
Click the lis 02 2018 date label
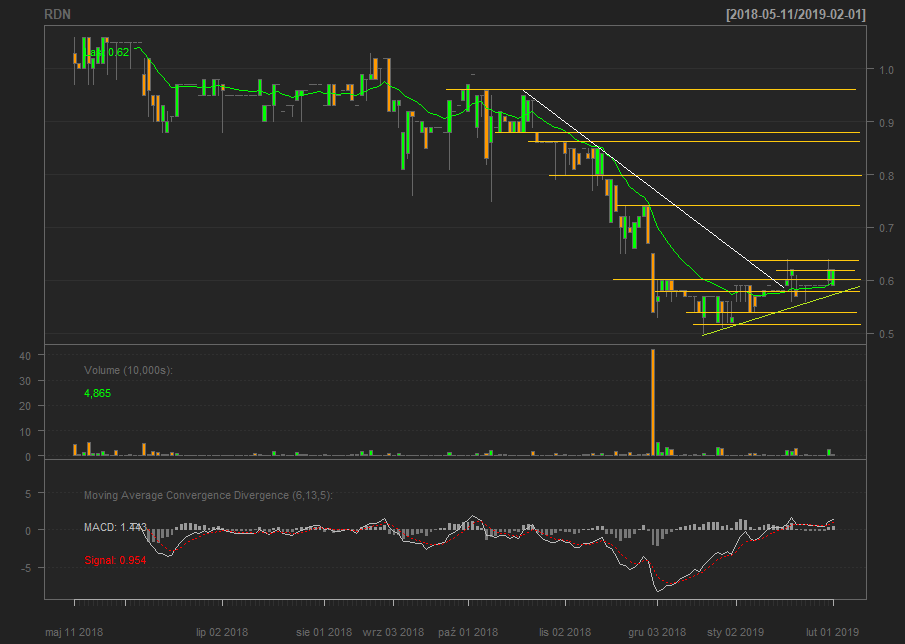pos(565,632)
